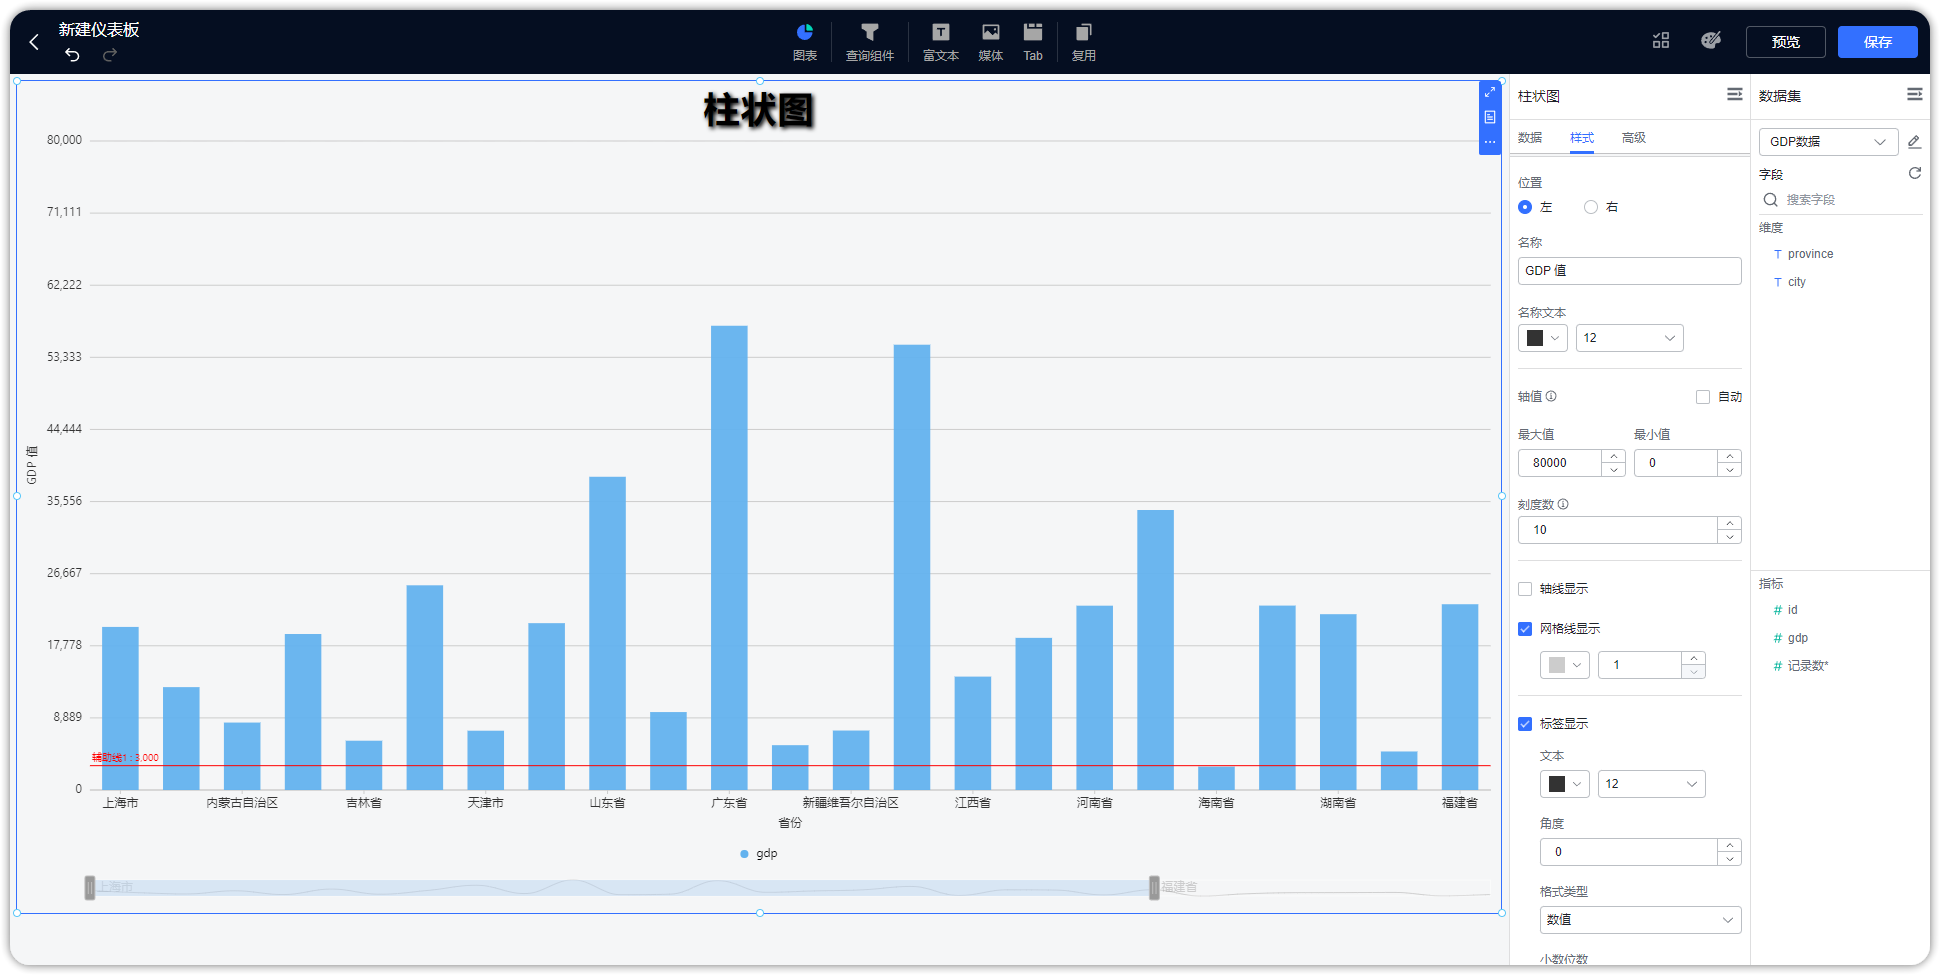The height and width of the screenshot is (975, 1940).
Task: Insert a 富文本 rich text block
Action: coord(940,42)
